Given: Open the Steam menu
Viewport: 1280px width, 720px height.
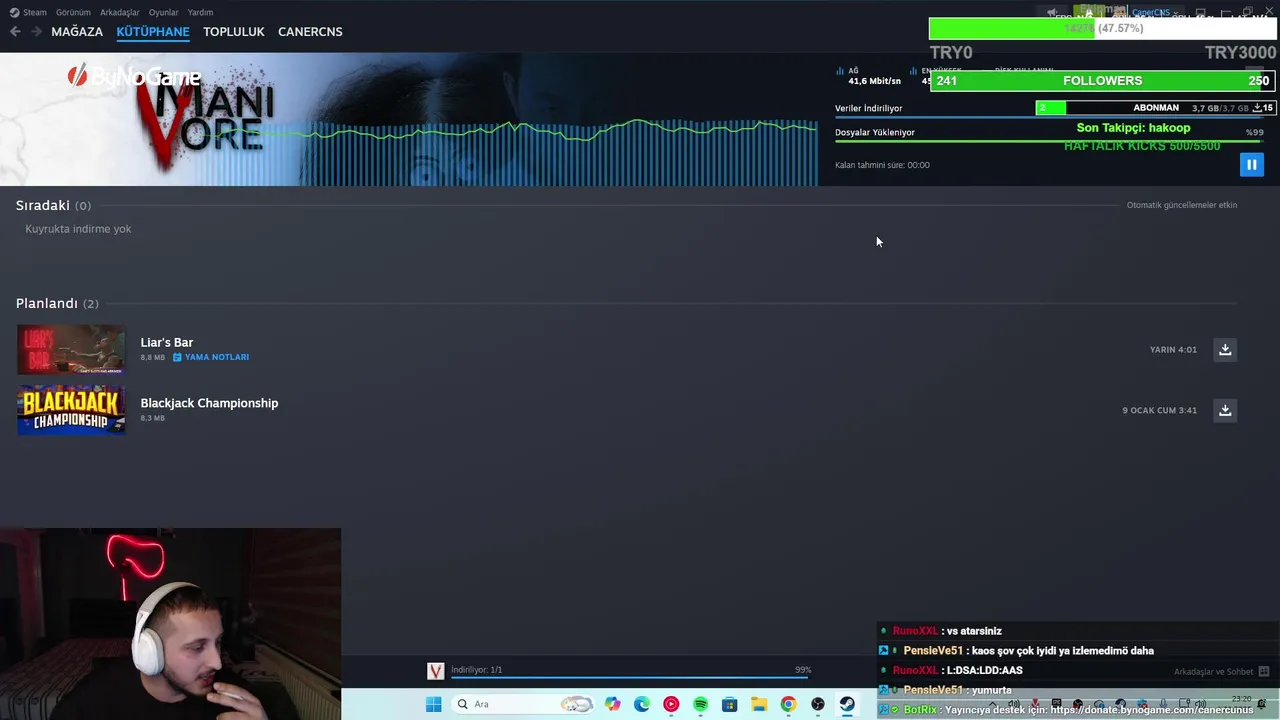Looking at the screenshot, I should click(x=29, y=12).
